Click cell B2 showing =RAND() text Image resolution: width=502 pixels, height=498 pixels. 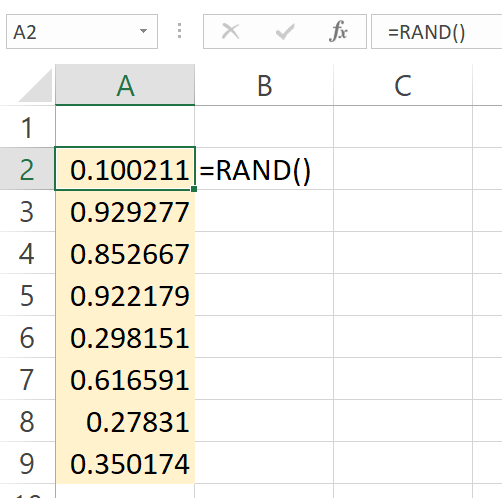(264, 169)
